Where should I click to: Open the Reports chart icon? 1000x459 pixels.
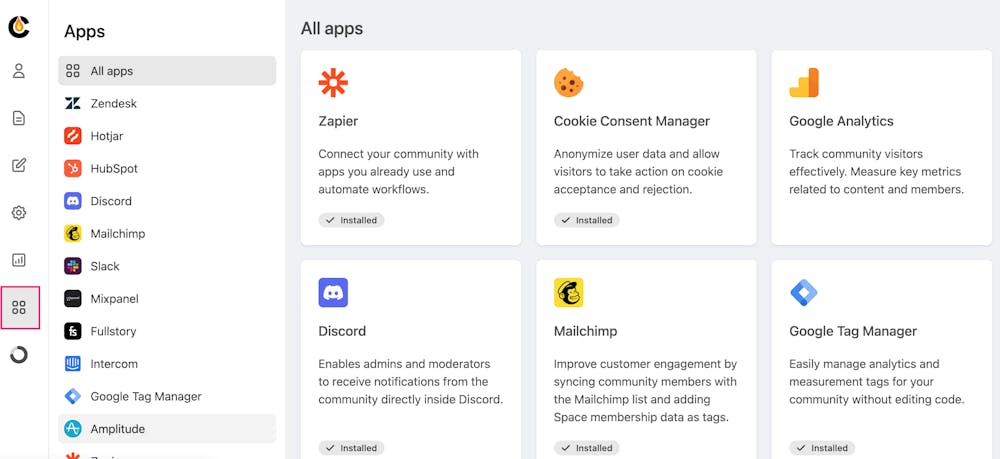click(x=19, y=260)
